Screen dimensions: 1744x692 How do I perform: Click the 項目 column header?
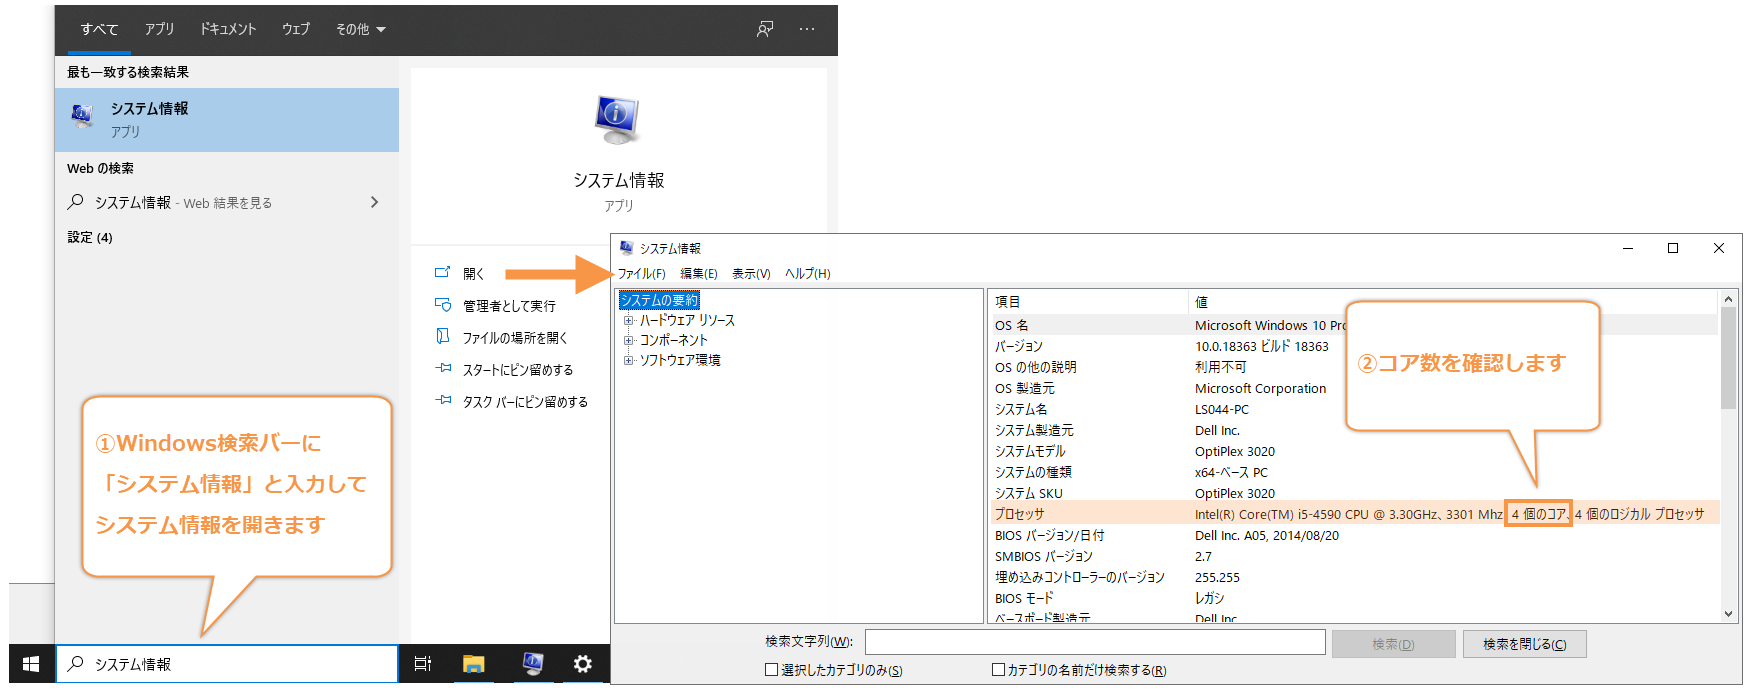coord(1088,302)
